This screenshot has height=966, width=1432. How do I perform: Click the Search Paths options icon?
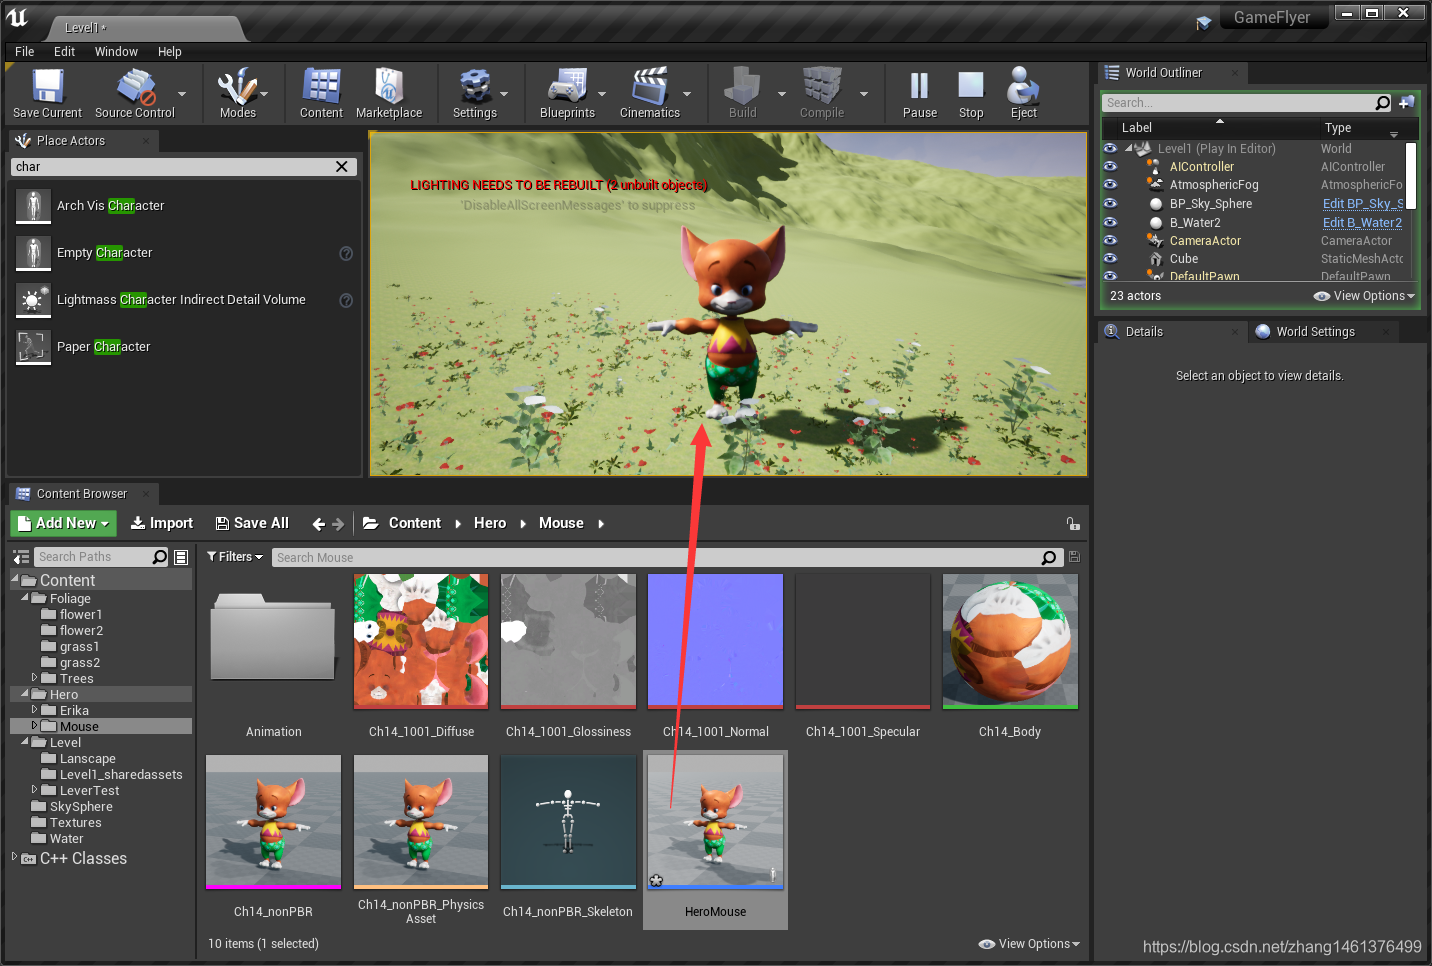pyautogui.click(x=181, y=557)
